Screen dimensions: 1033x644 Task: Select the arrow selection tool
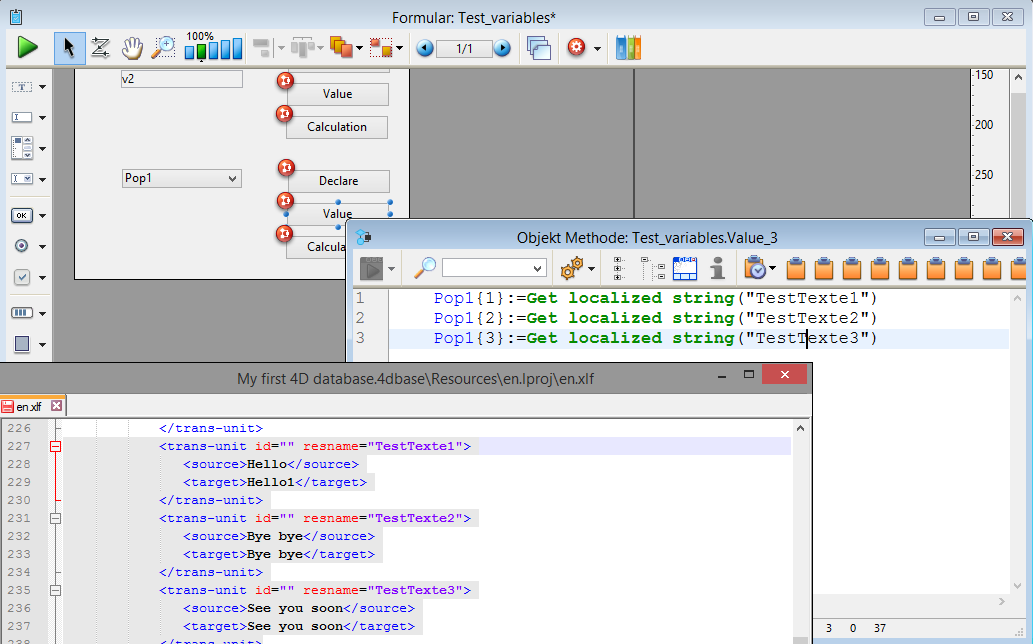coord(69,47)
